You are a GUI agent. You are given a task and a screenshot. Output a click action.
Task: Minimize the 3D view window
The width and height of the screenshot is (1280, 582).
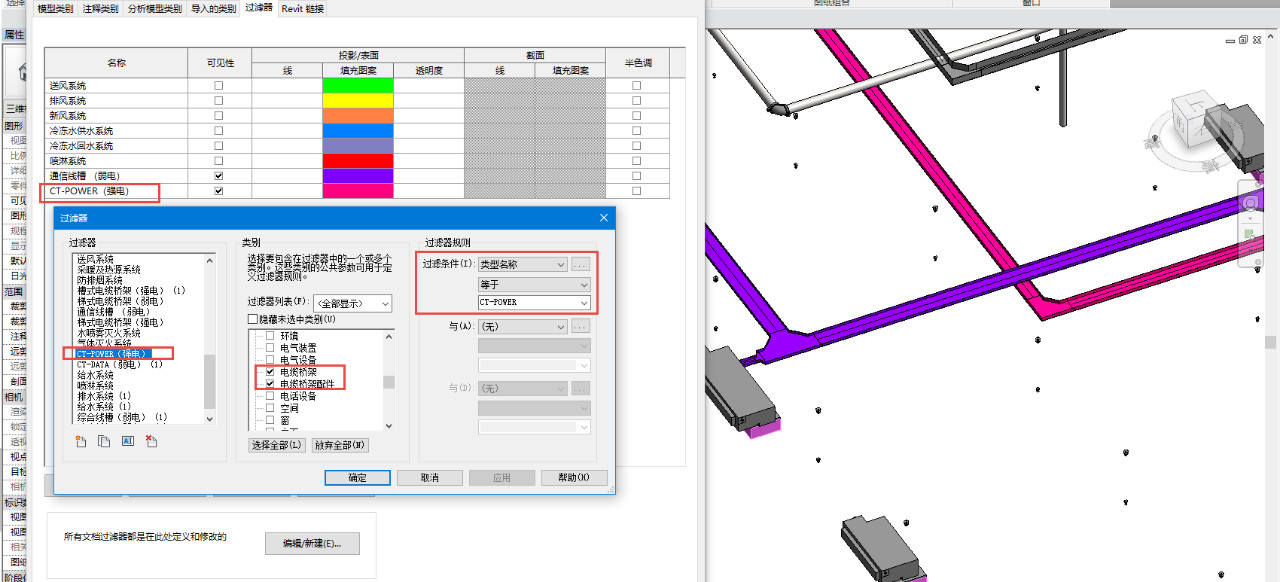(x=1229, y=40)
